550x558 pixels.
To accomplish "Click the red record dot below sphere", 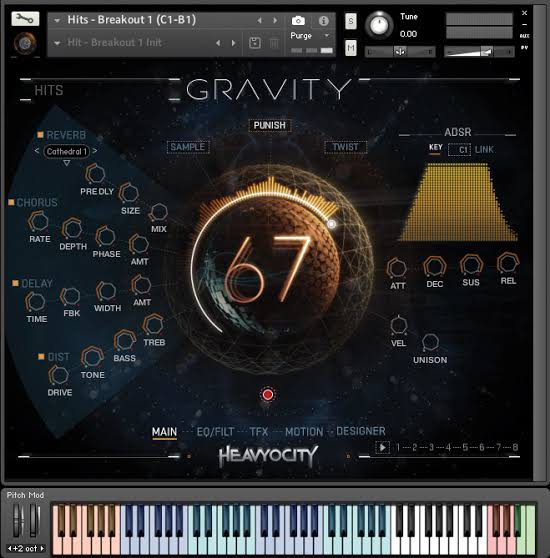I will (x=268, y=394).
